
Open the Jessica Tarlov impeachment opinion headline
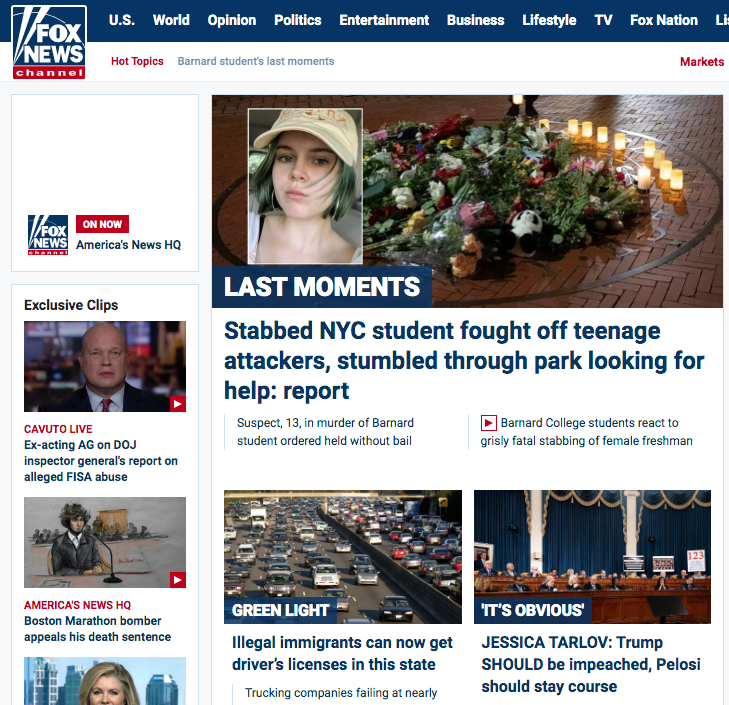coord(591,664)
